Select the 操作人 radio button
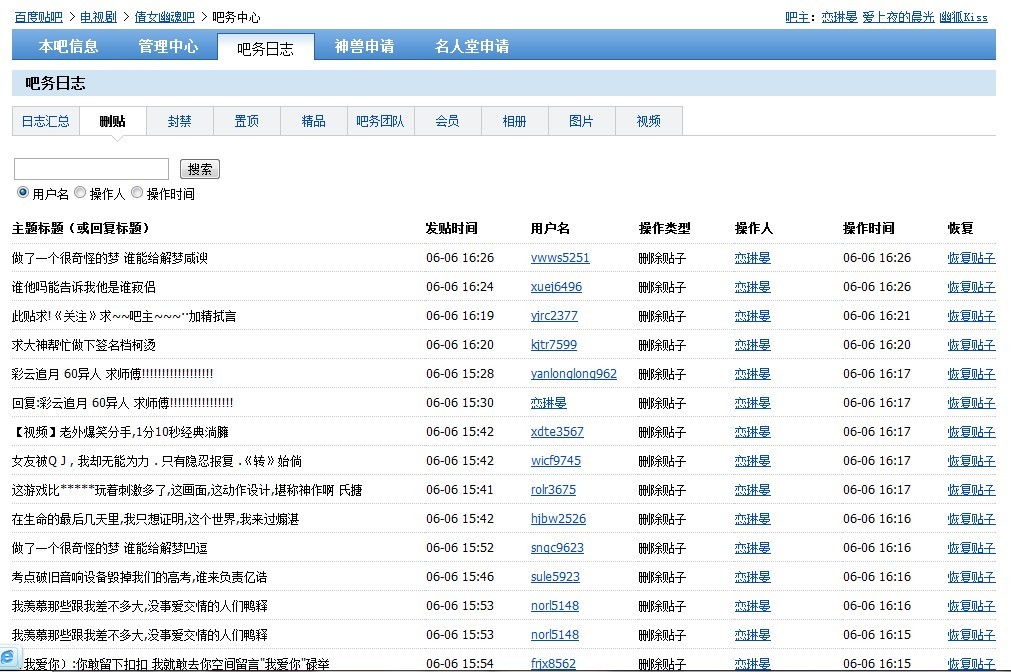This screenshot has height=672, width=1011. [x=80, y=192]
